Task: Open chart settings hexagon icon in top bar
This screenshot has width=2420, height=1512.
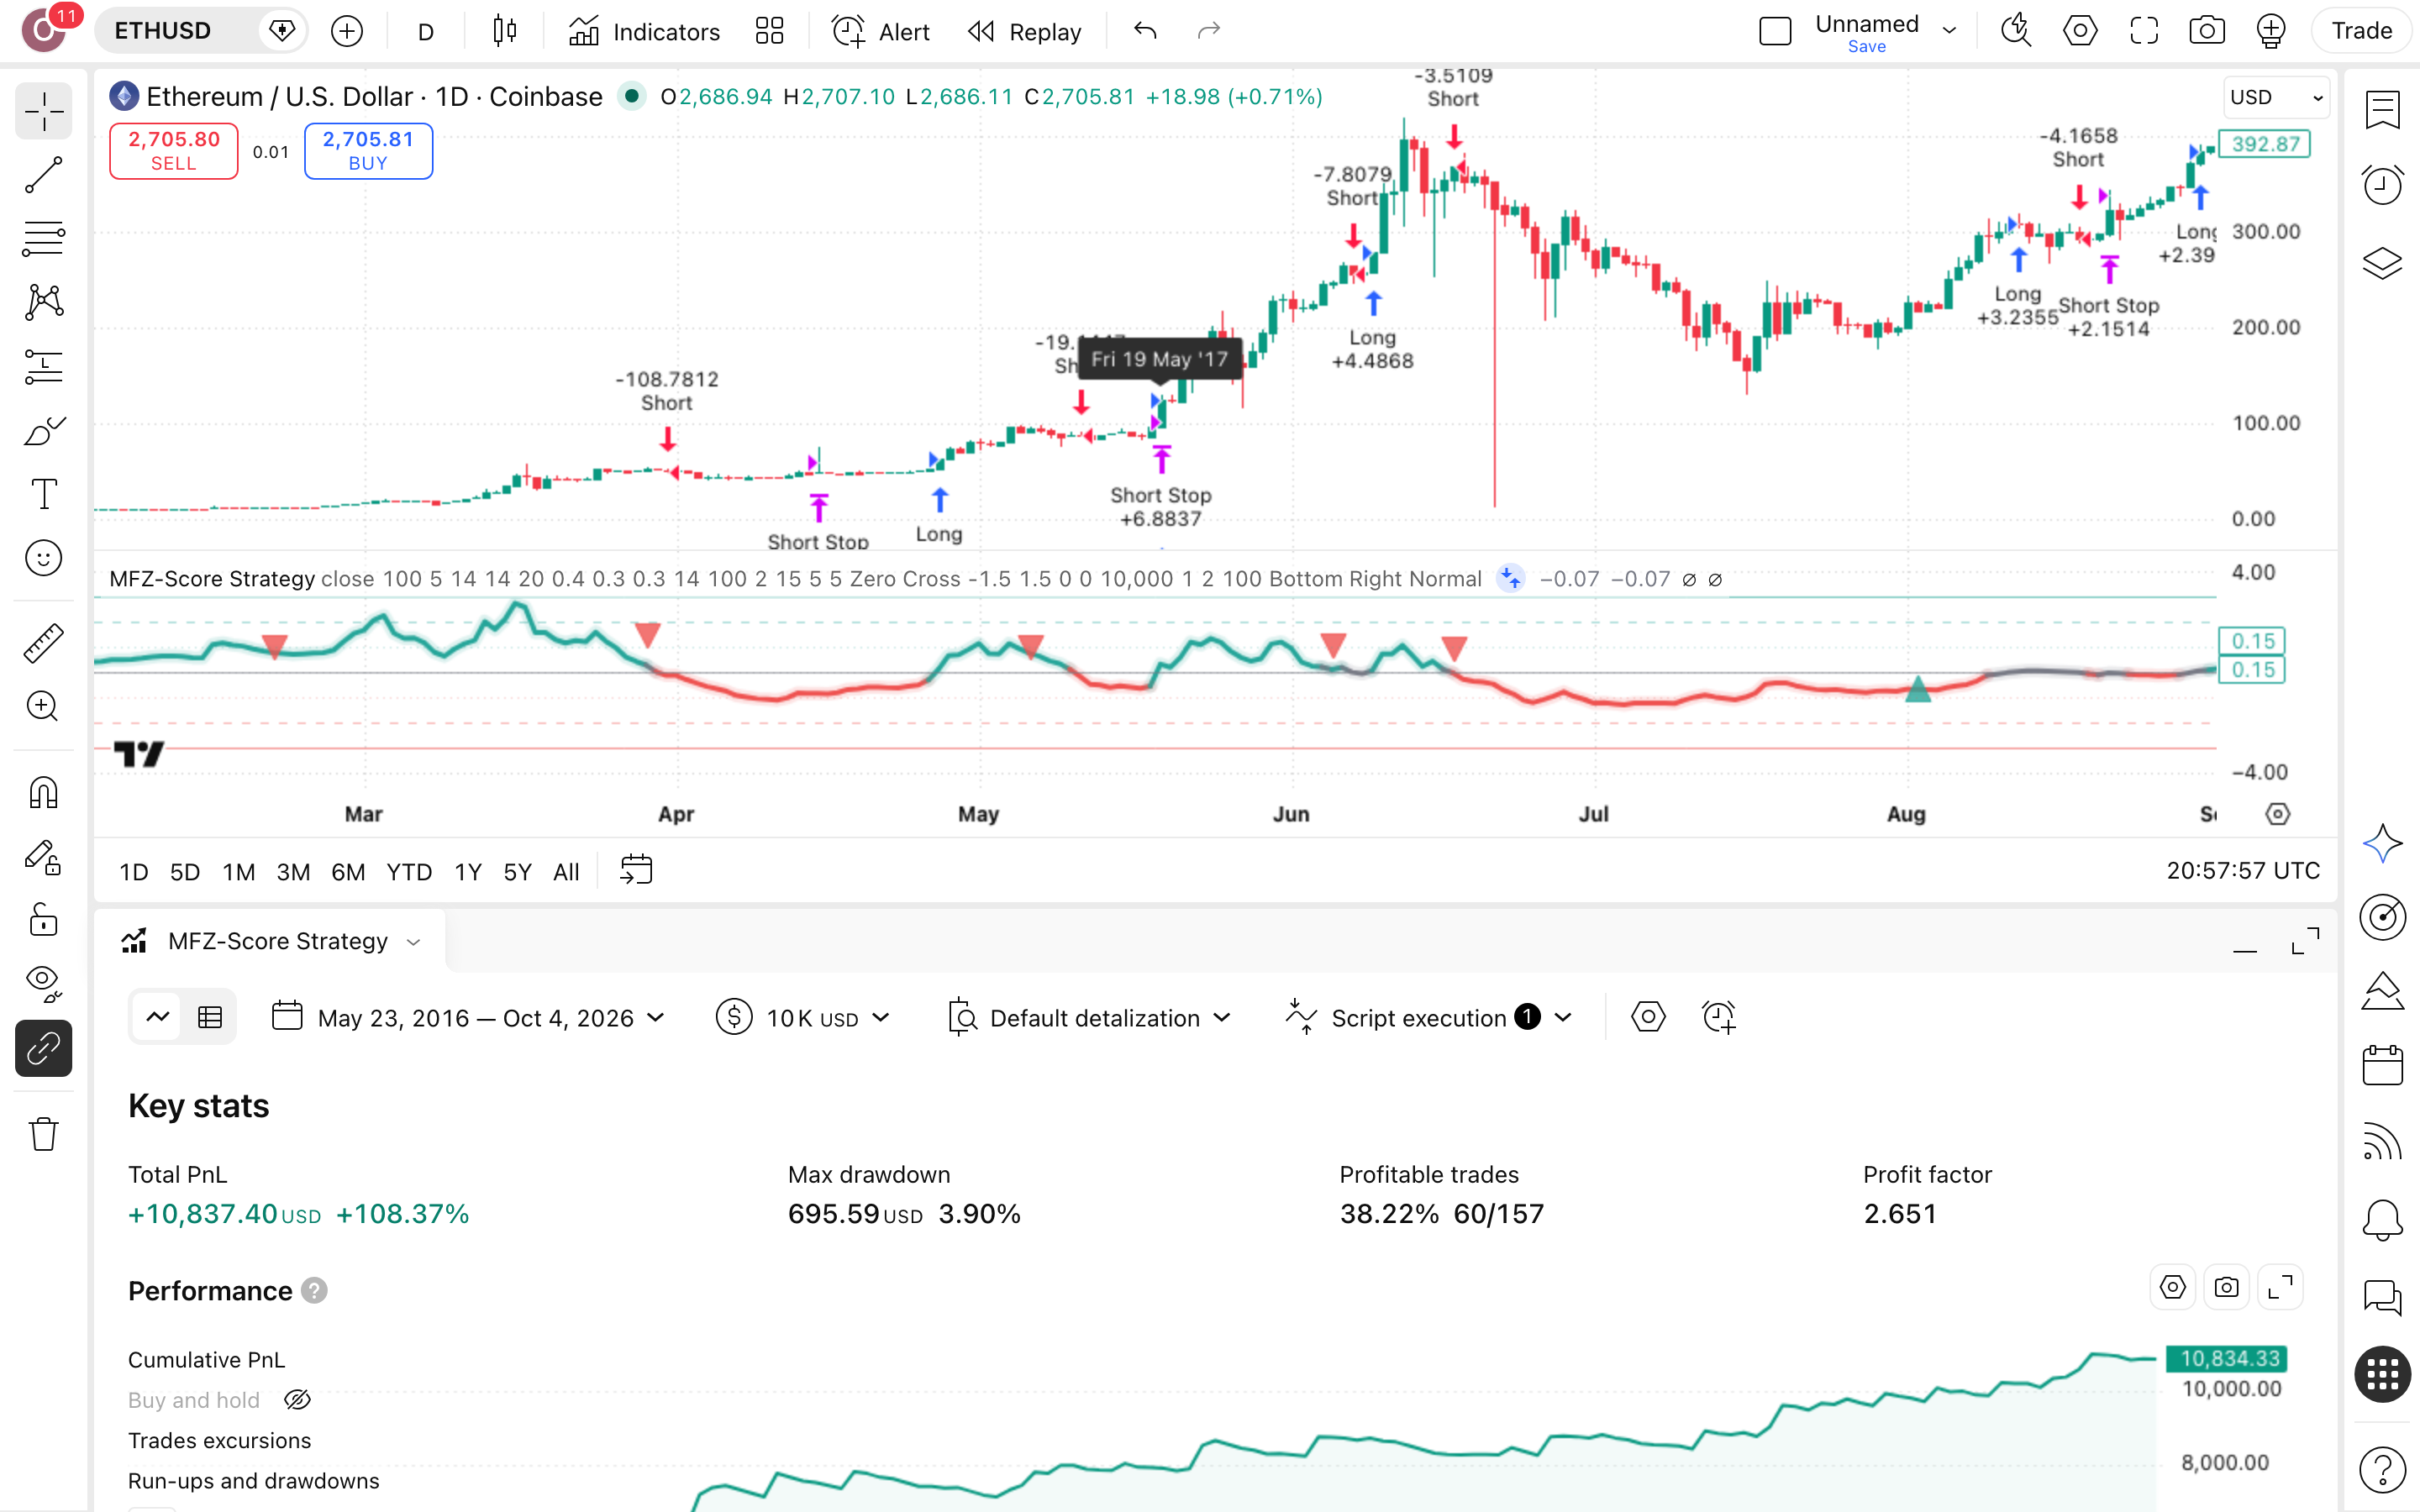Action: coord(2080,31)
